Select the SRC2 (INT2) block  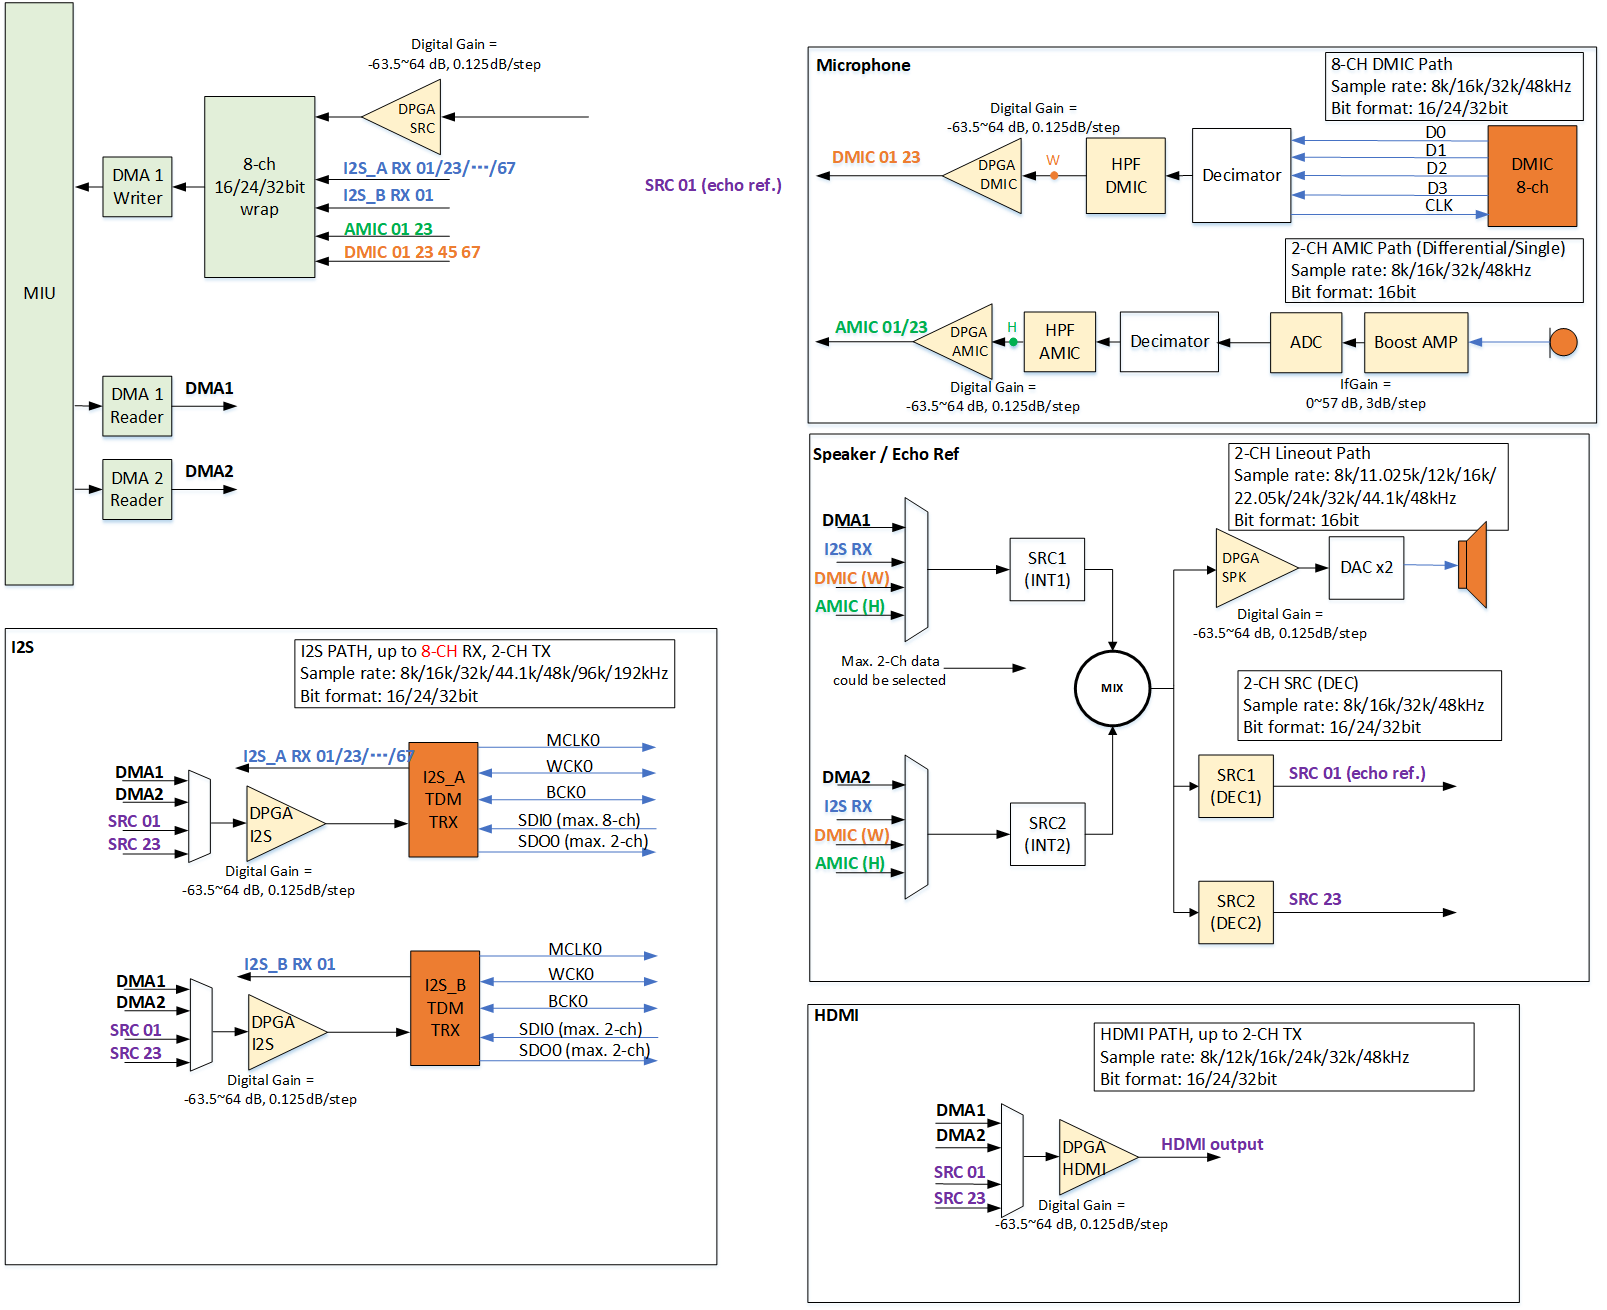[x=1047, y=834]
